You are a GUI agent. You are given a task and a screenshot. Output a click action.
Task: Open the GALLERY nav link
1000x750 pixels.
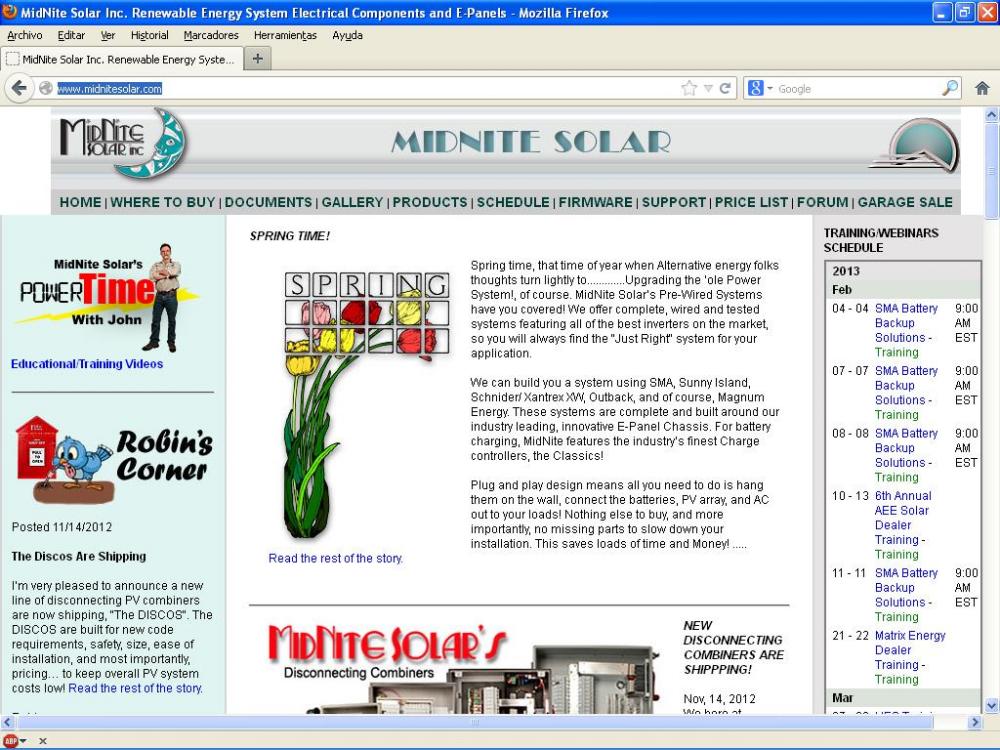[352, 202]
